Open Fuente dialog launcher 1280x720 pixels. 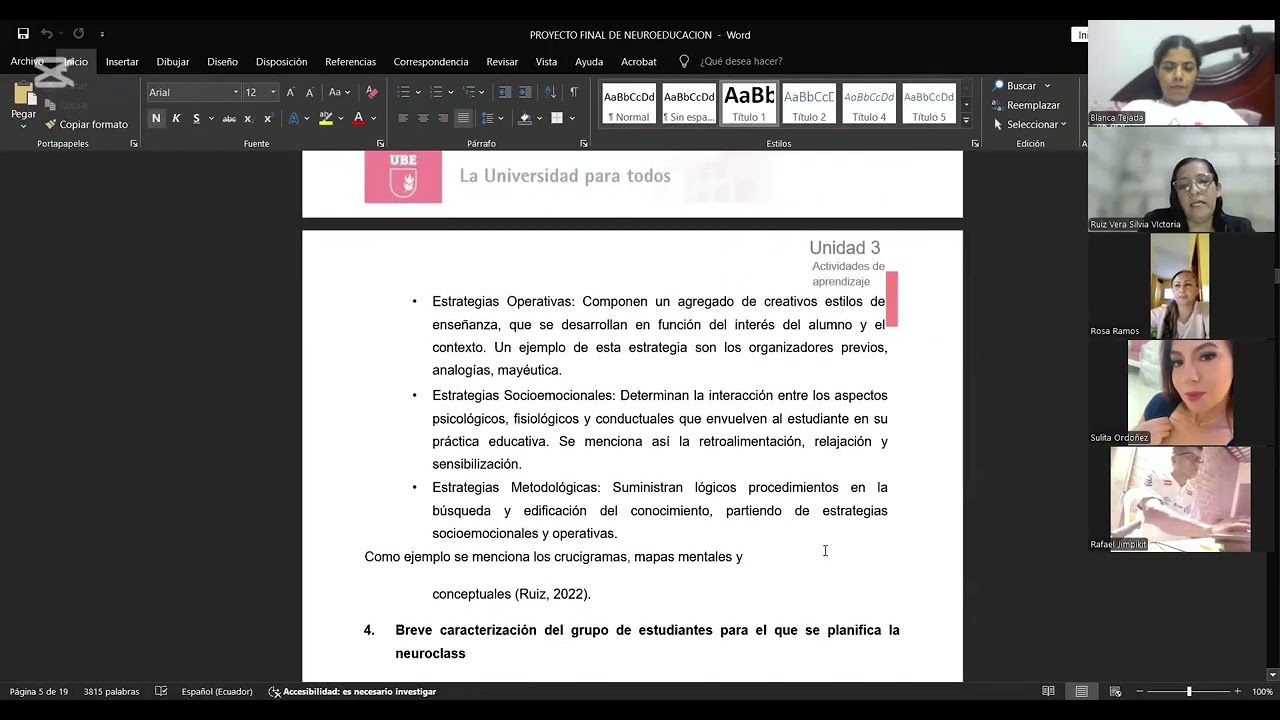[380, 144]
